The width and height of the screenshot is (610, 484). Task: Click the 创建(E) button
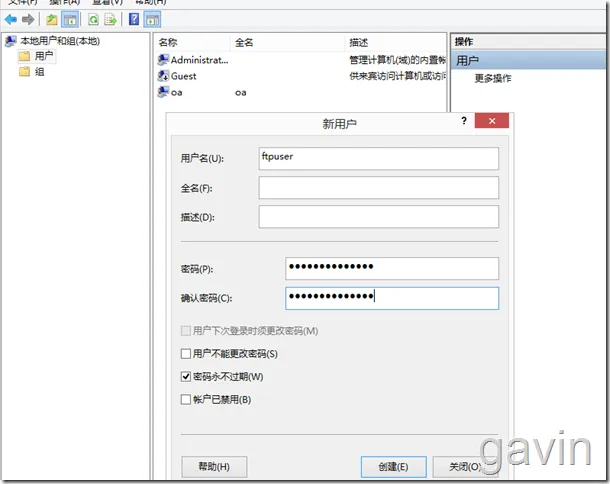point(393,466)
